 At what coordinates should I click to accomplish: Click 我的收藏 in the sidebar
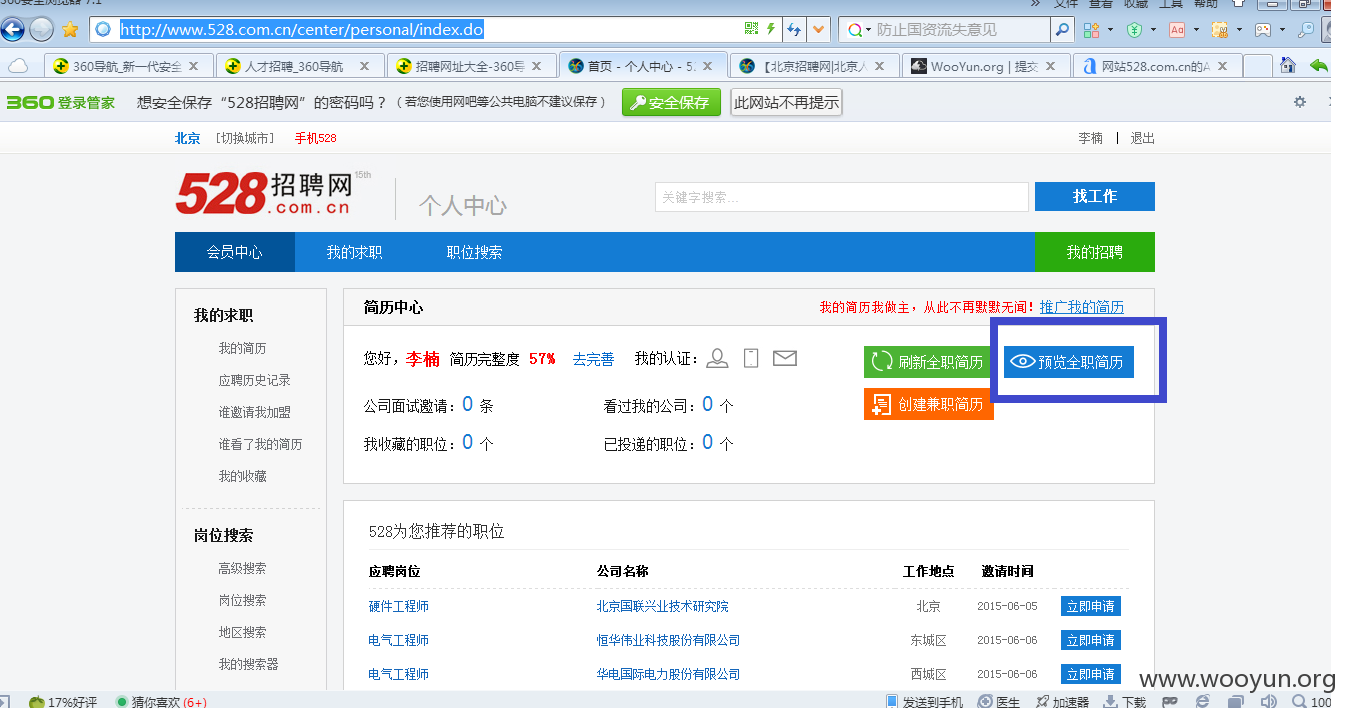[243, 477]
